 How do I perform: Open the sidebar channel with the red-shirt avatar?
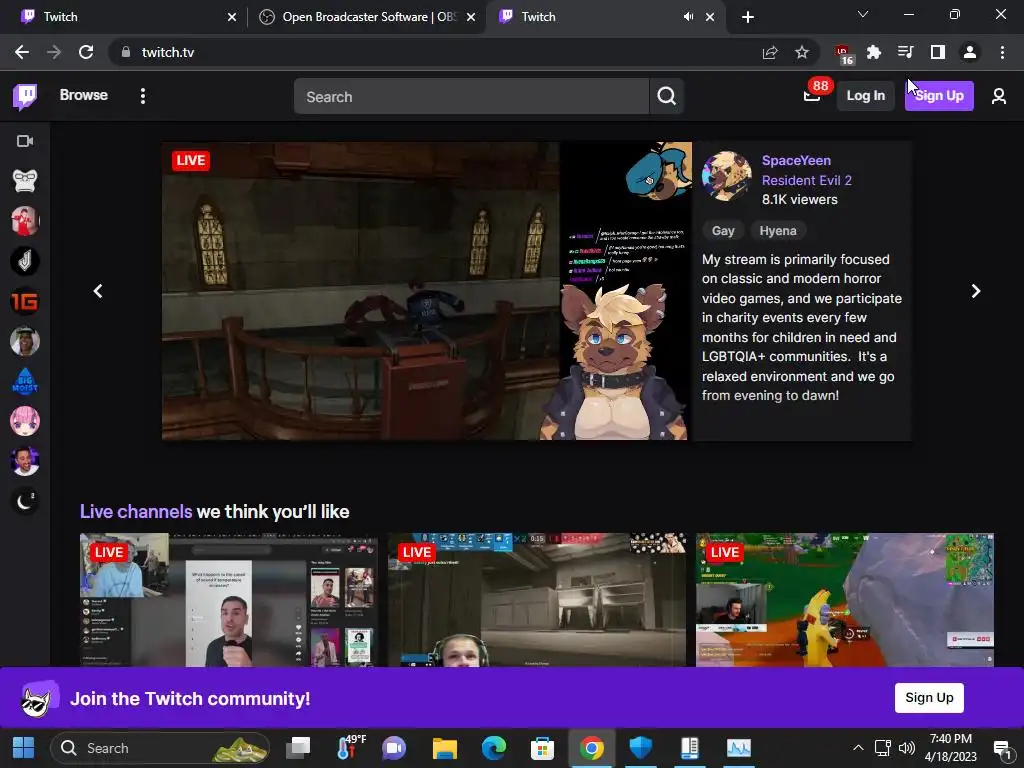click(x=25, y=221)
